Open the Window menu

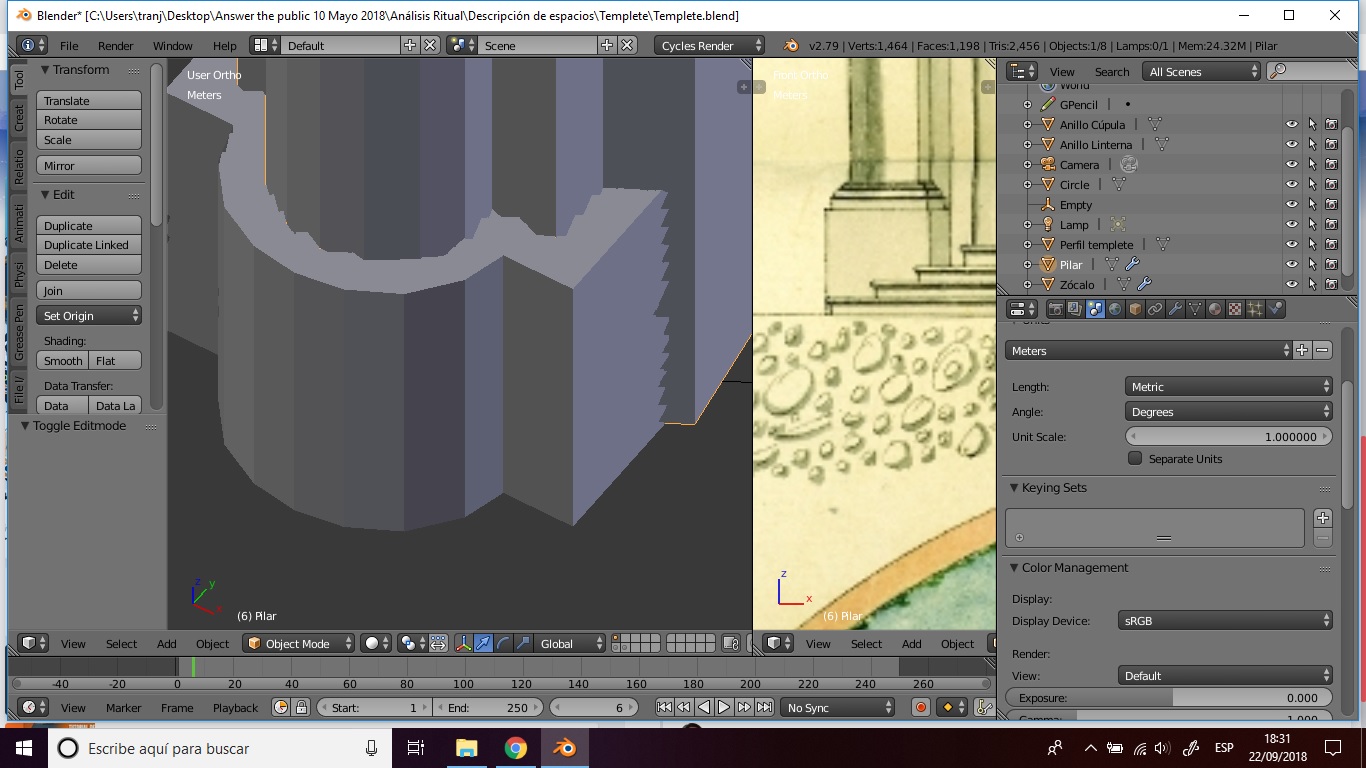[x=173, y=45]
